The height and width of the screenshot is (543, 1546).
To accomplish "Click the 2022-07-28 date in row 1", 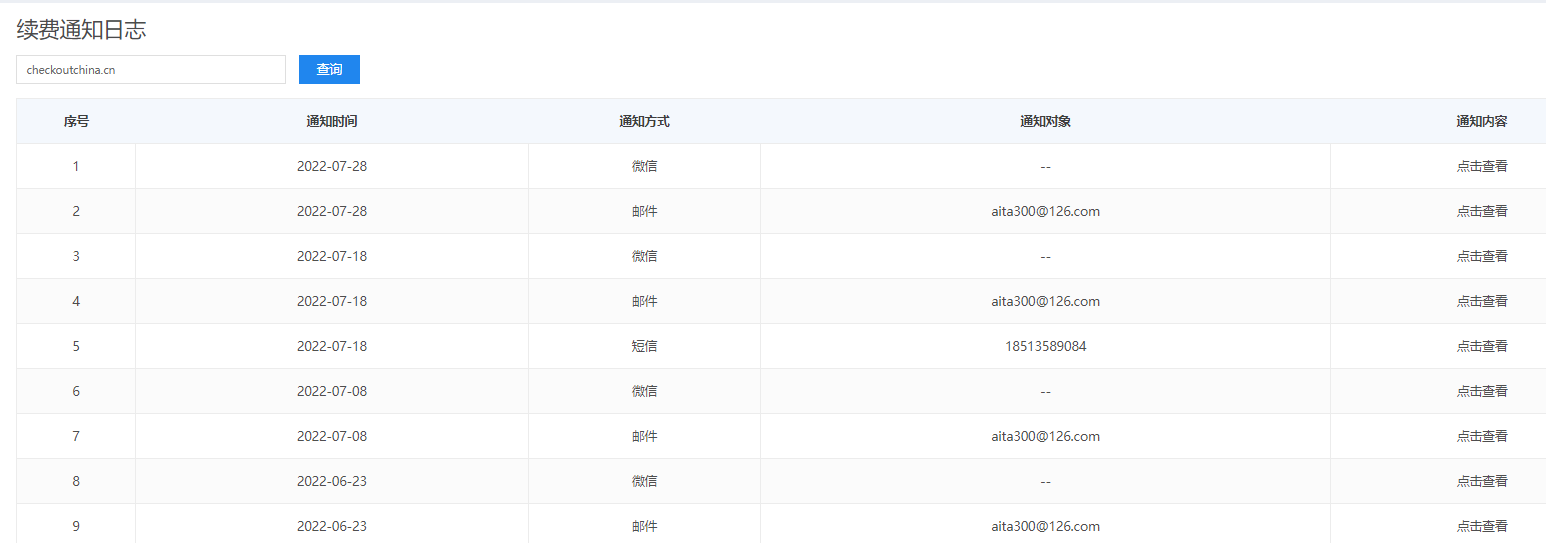I will click(x=331, y=167).
